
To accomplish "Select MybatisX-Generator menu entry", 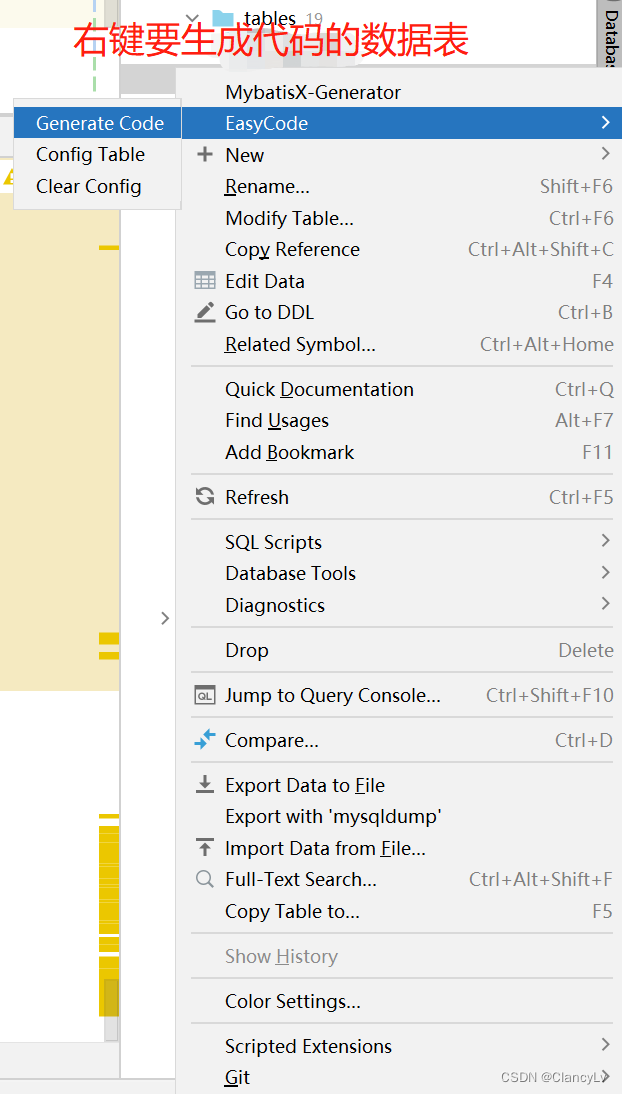I will click(401, 92).
